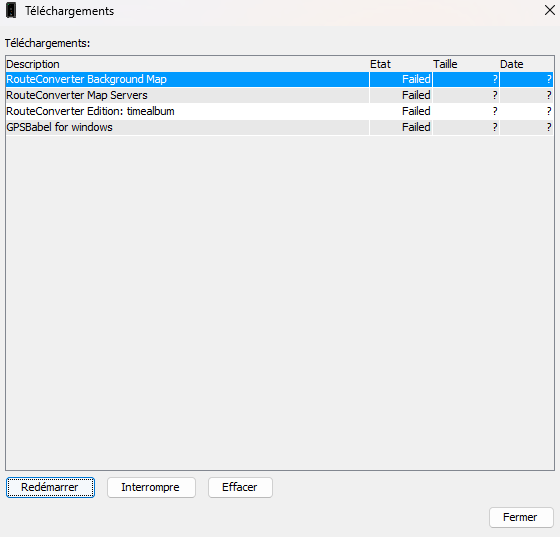The height and width of the screenshot is (537, 560).
Task: Click Failed status of Map Servers row
Action: coord(416,95)
